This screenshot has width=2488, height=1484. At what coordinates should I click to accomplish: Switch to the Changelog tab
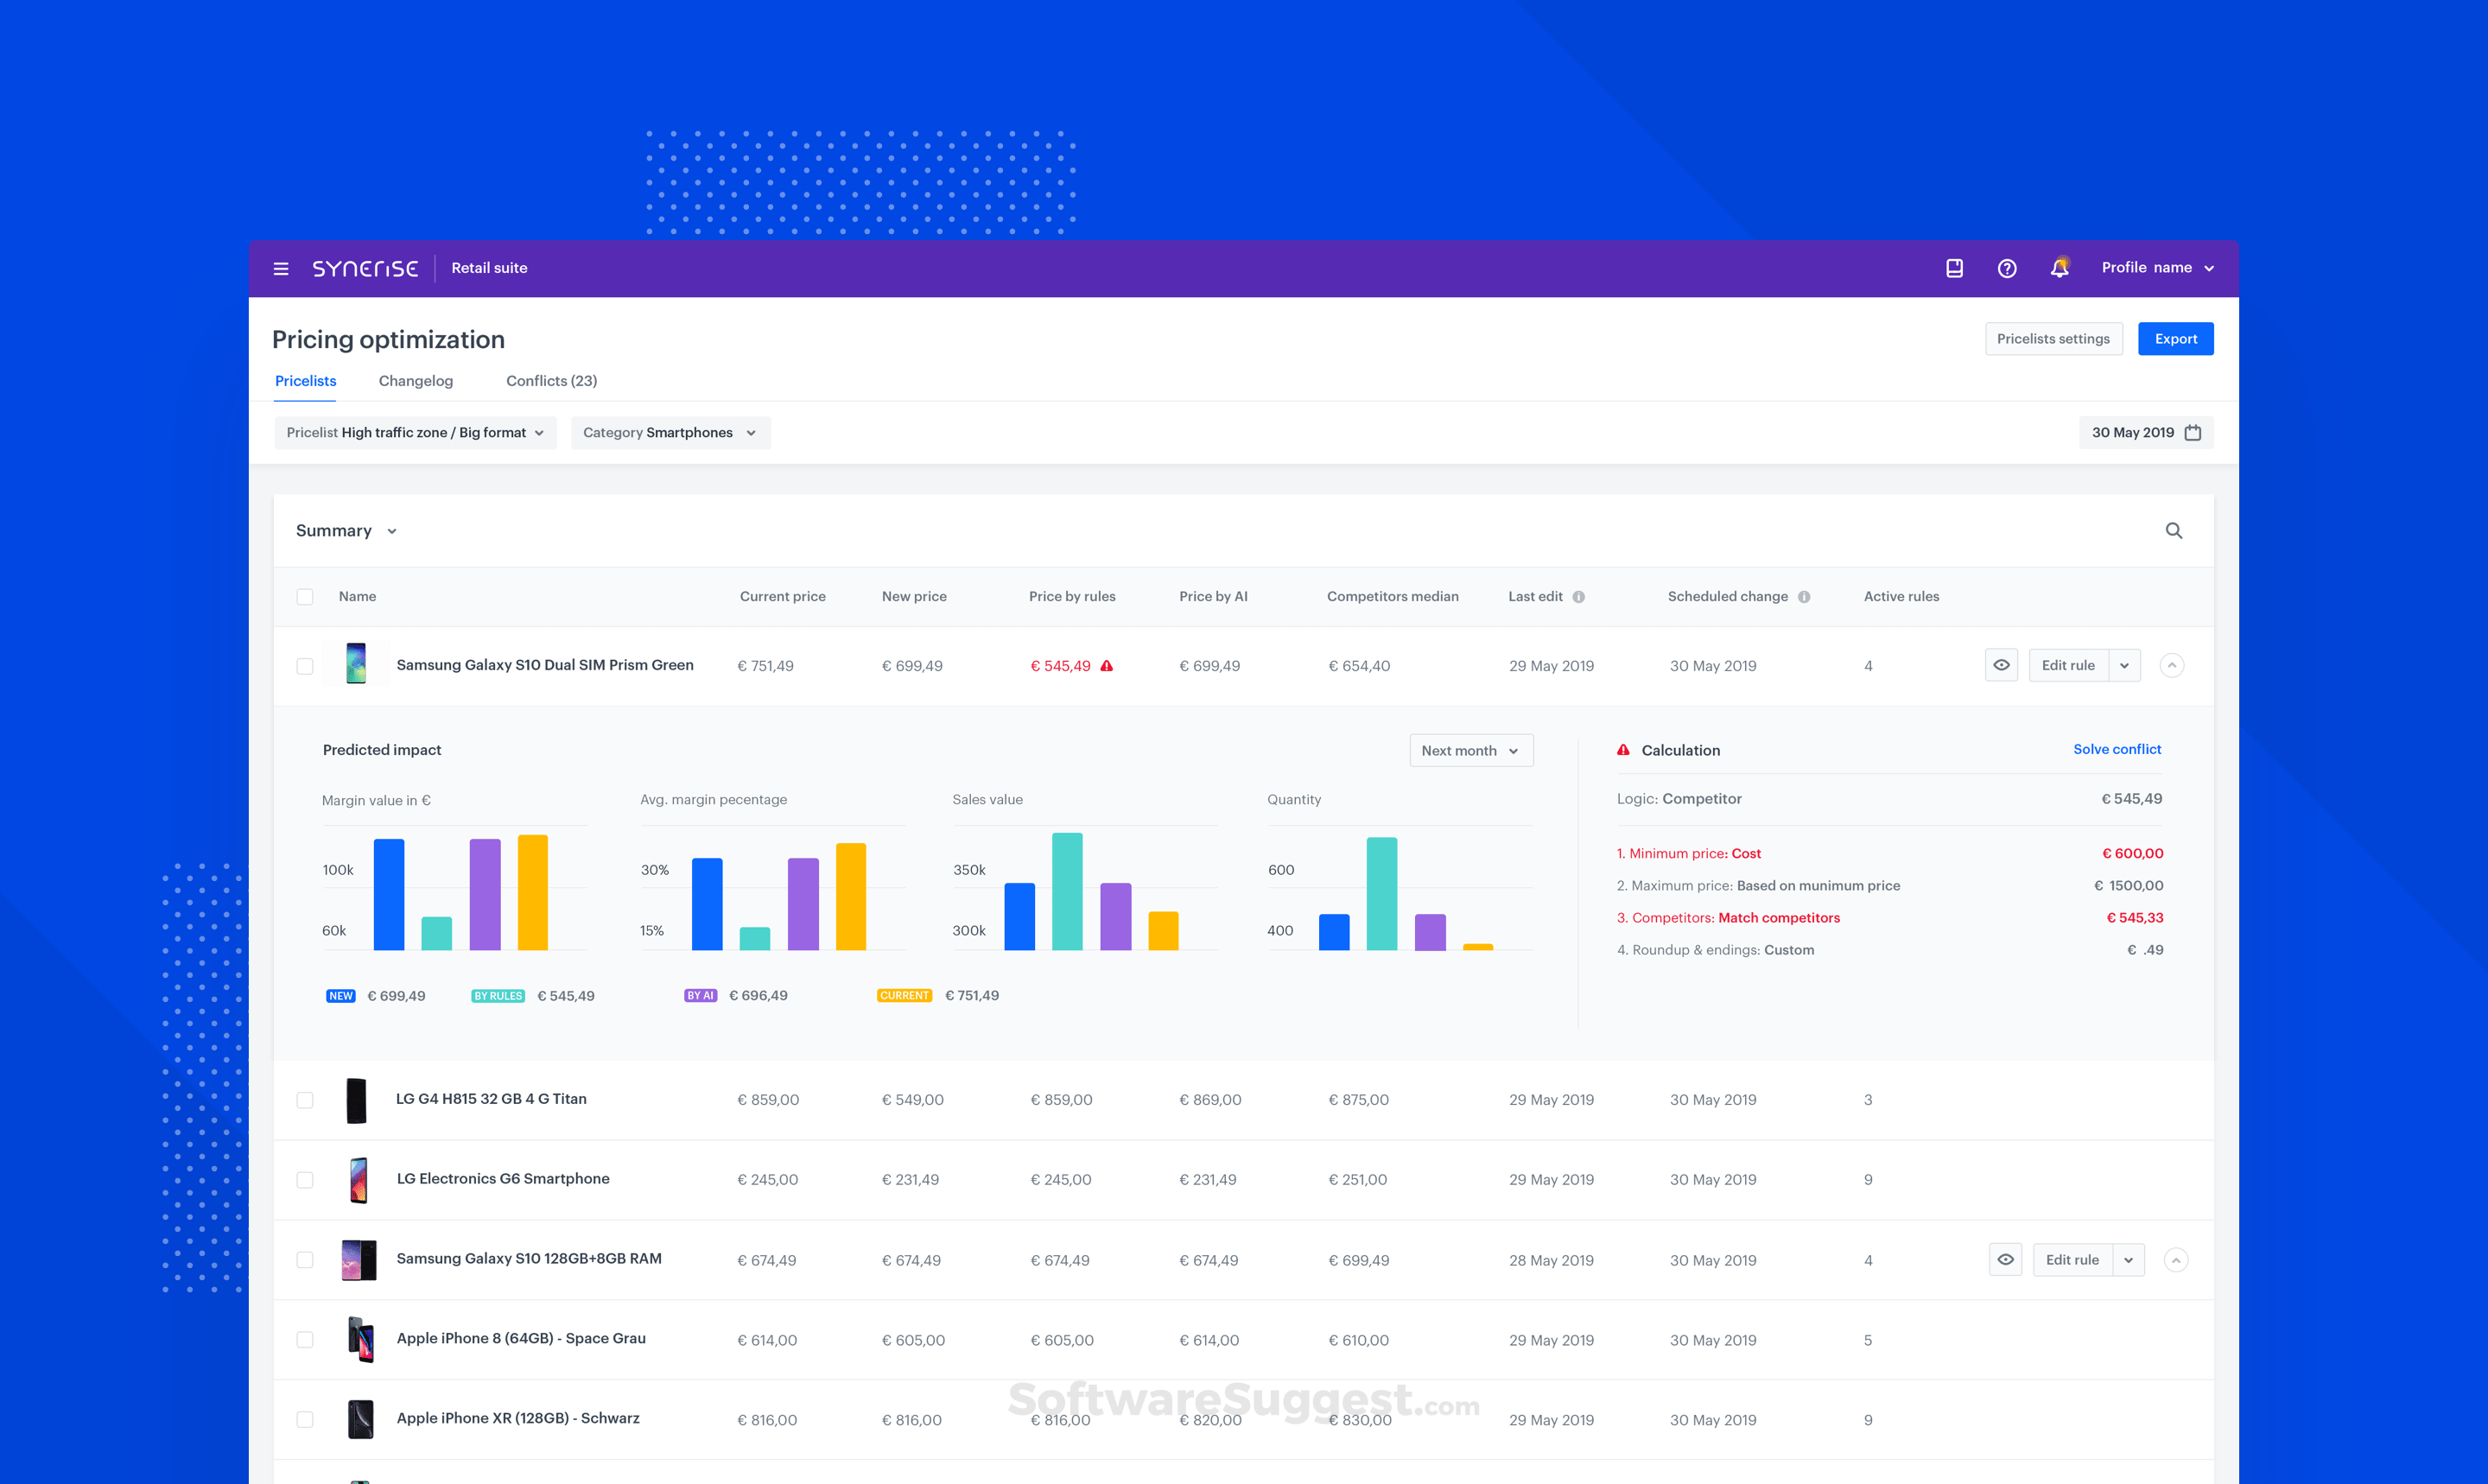[x=415, y=380]
